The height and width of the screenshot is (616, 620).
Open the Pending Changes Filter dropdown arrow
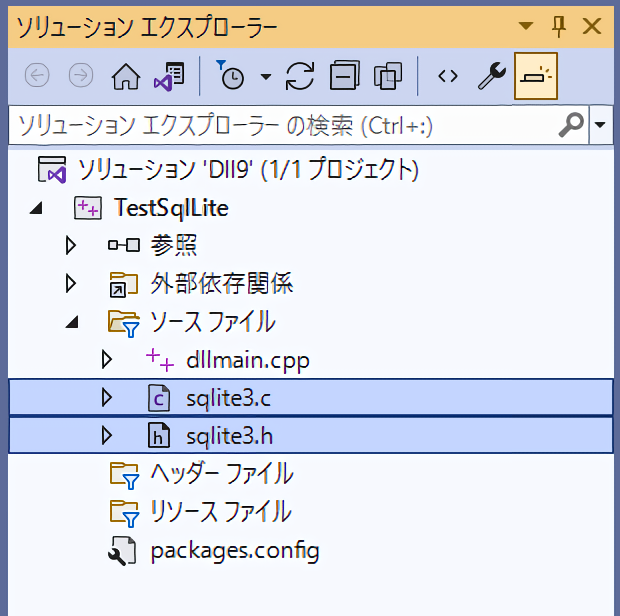point(265,77)
